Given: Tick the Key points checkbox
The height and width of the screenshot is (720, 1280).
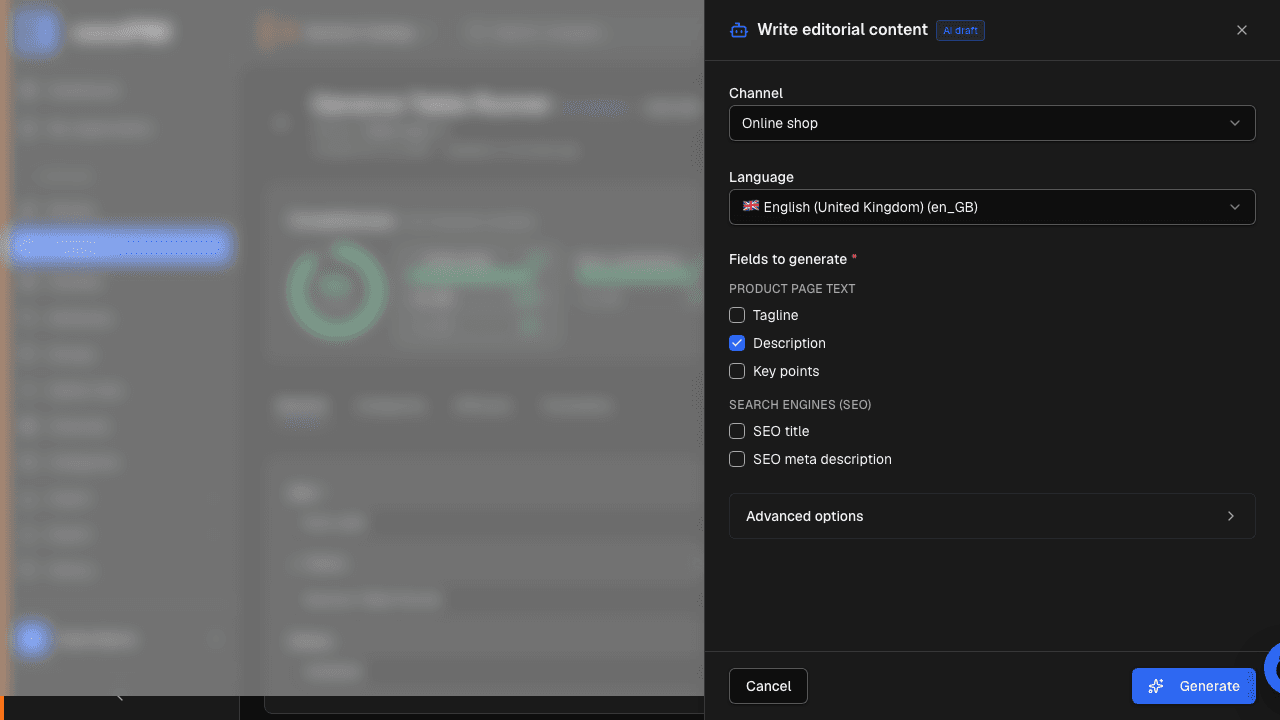Looking at the screenshot, I should point(737,371).
